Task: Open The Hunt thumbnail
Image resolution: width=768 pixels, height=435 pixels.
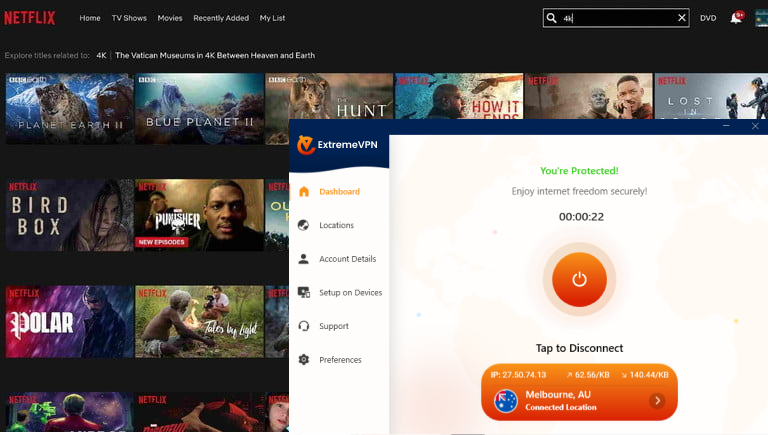Action: (329, 96)
